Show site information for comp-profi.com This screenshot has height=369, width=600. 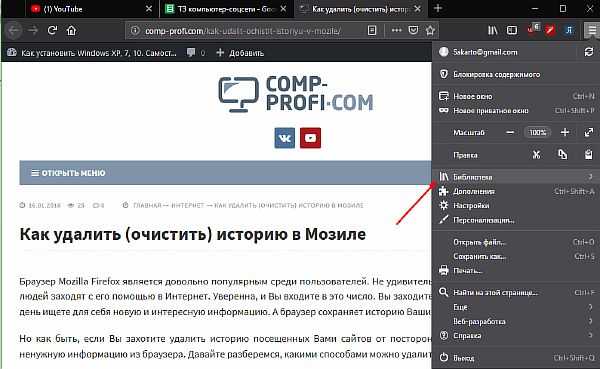135,30
